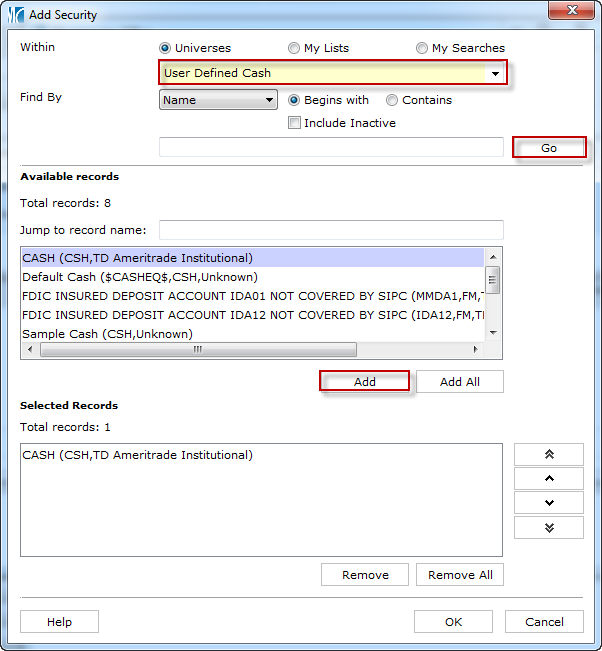Screen dimensions: 602x651
Task: Open the User Defined Cash dropdown
Action: point(494,73)
